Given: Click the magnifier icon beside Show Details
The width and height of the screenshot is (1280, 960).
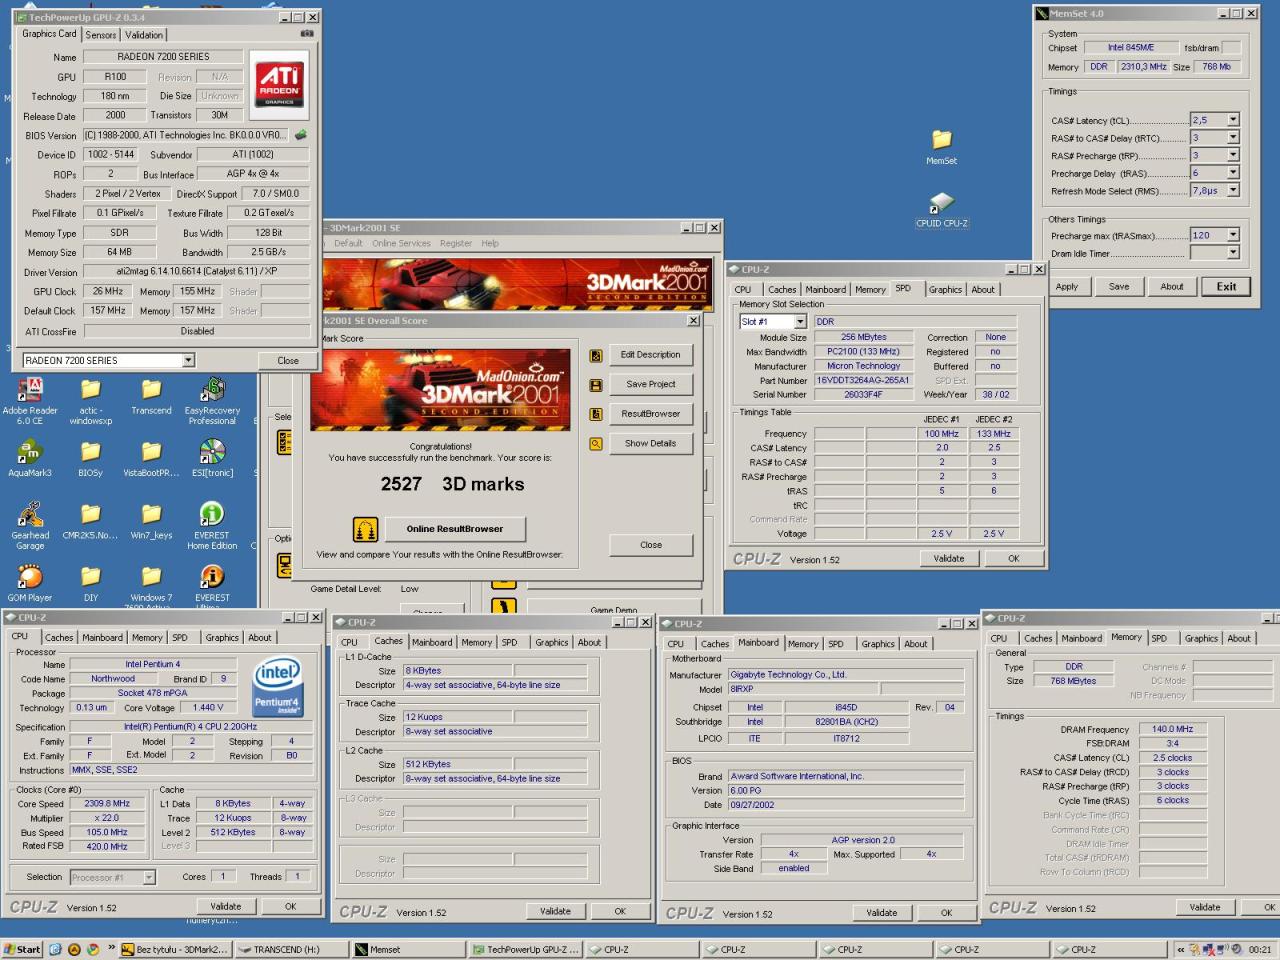Looking at the screenshot, I should 596,444.
